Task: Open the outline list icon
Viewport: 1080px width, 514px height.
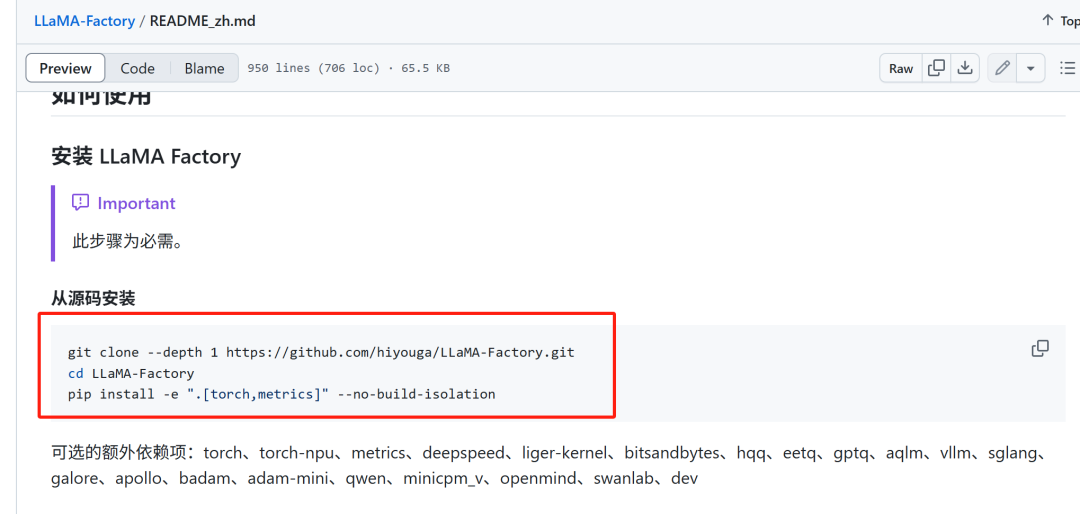Action: click(x=1067, y=68)
